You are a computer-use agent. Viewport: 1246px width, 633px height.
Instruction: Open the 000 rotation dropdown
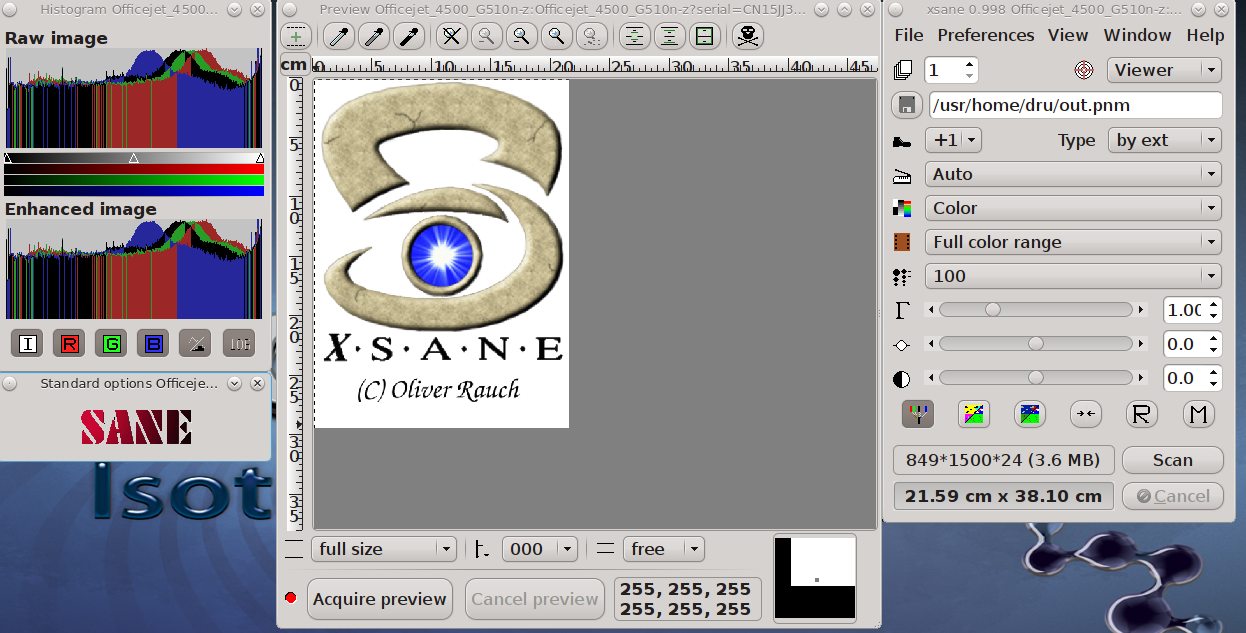click(x=540, y=549)
